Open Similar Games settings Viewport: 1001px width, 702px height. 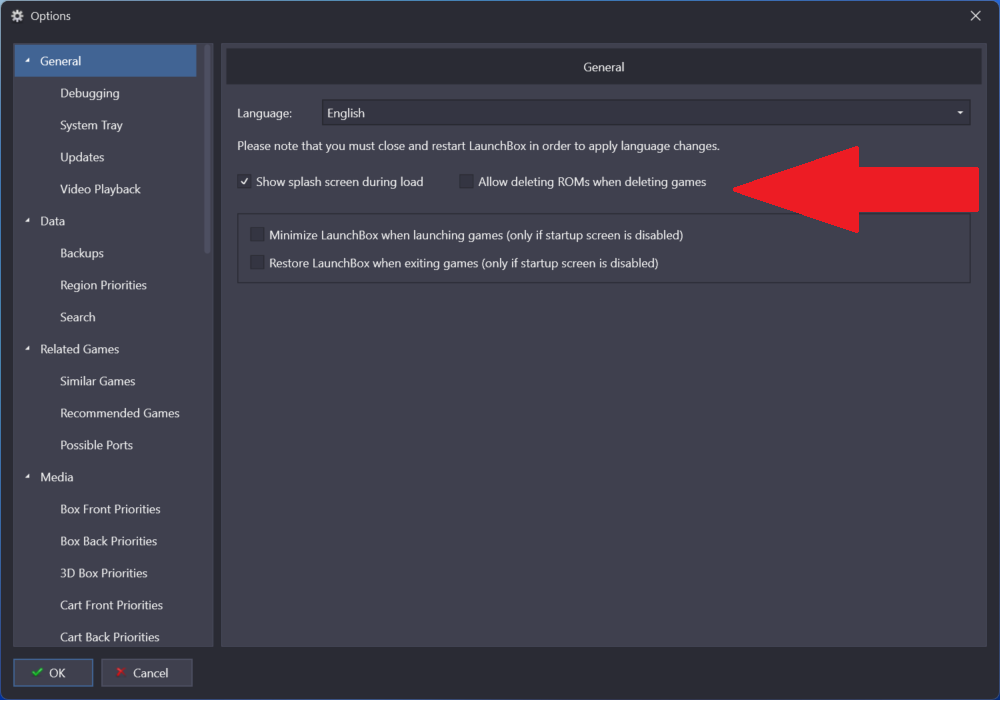[x=98, y=381]
